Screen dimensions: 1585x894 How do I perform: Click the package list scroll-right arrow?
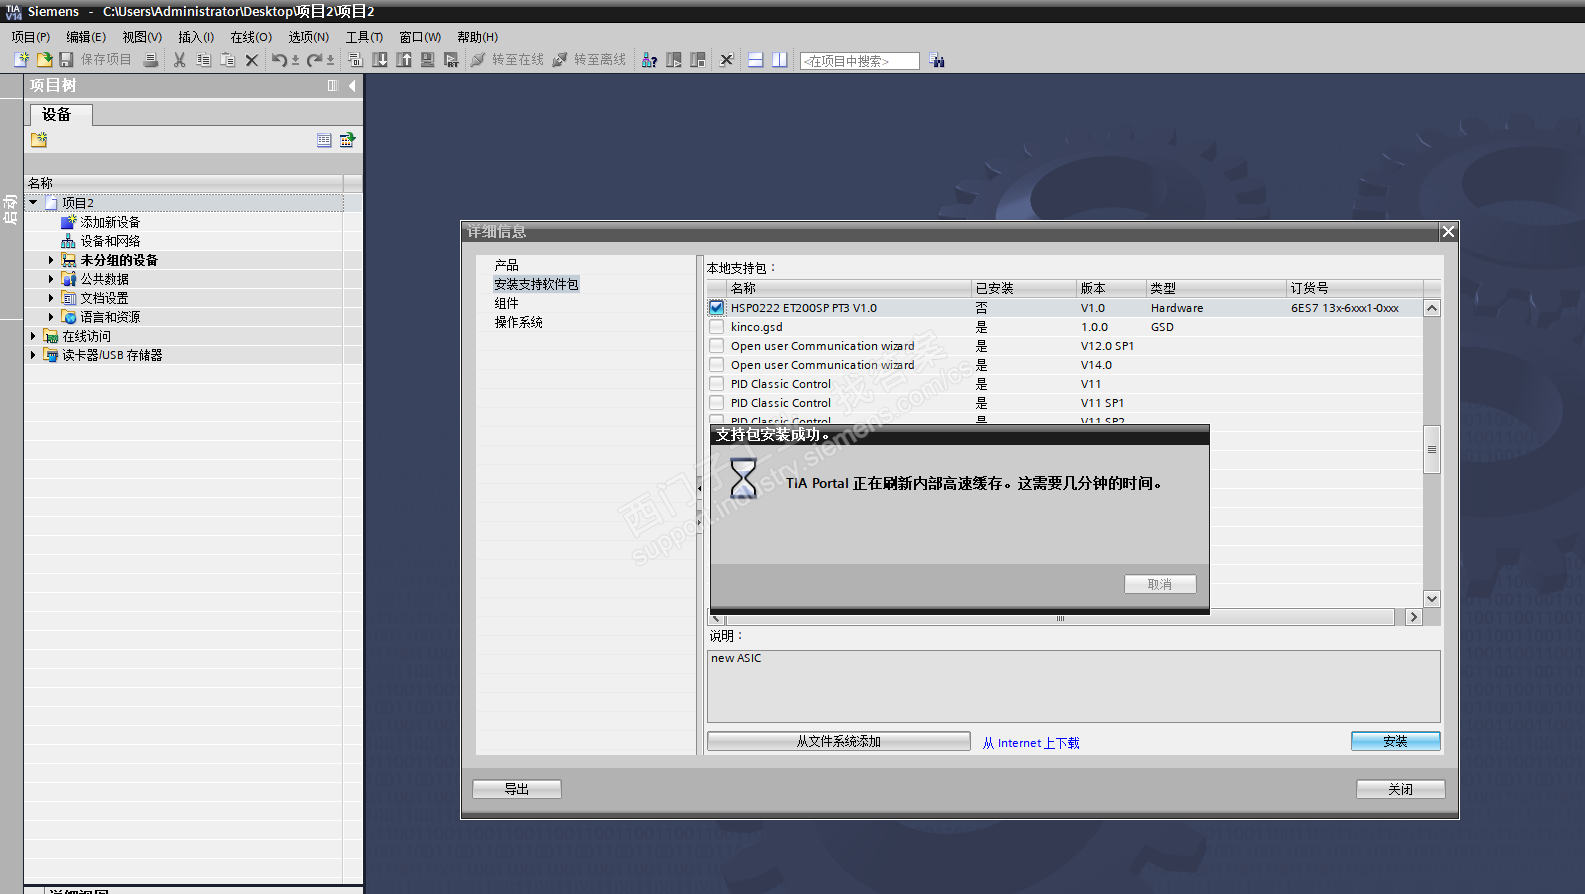1414,617
